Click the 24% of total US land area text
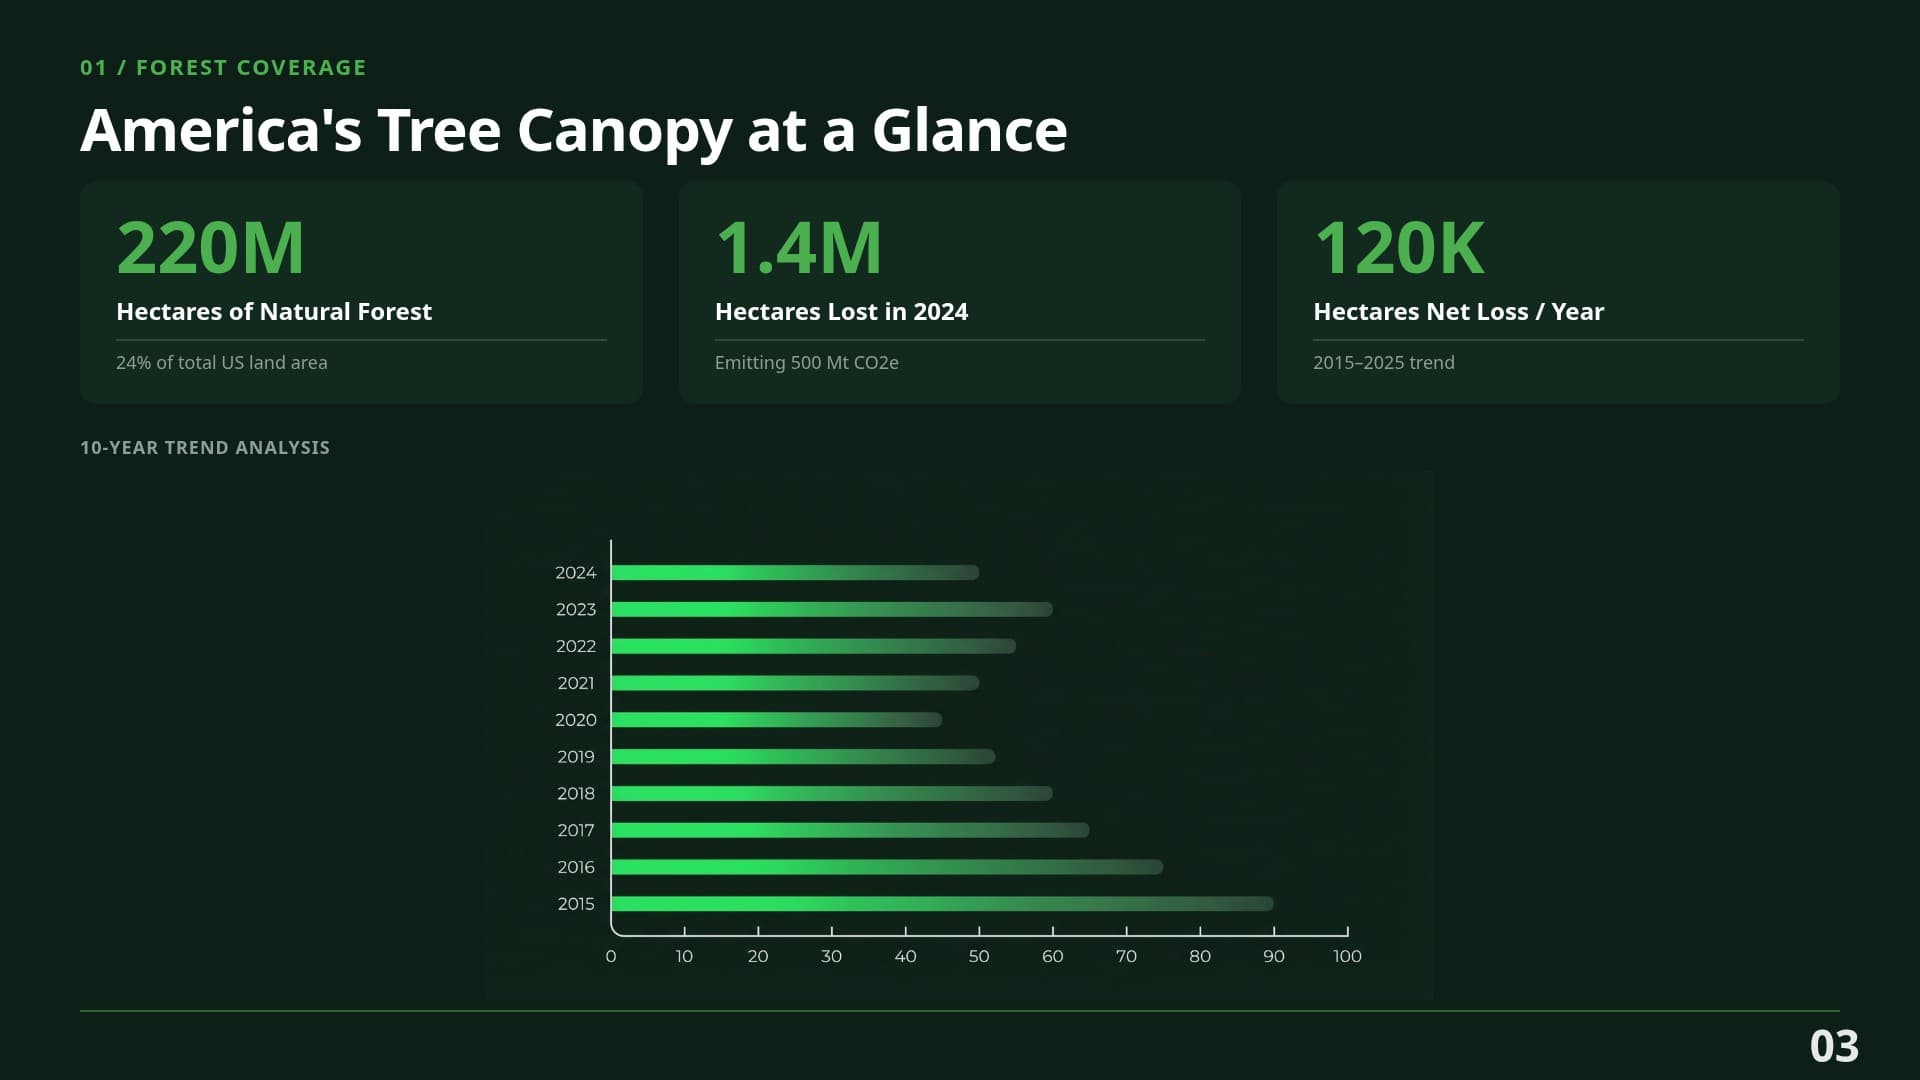 [222, 362]
